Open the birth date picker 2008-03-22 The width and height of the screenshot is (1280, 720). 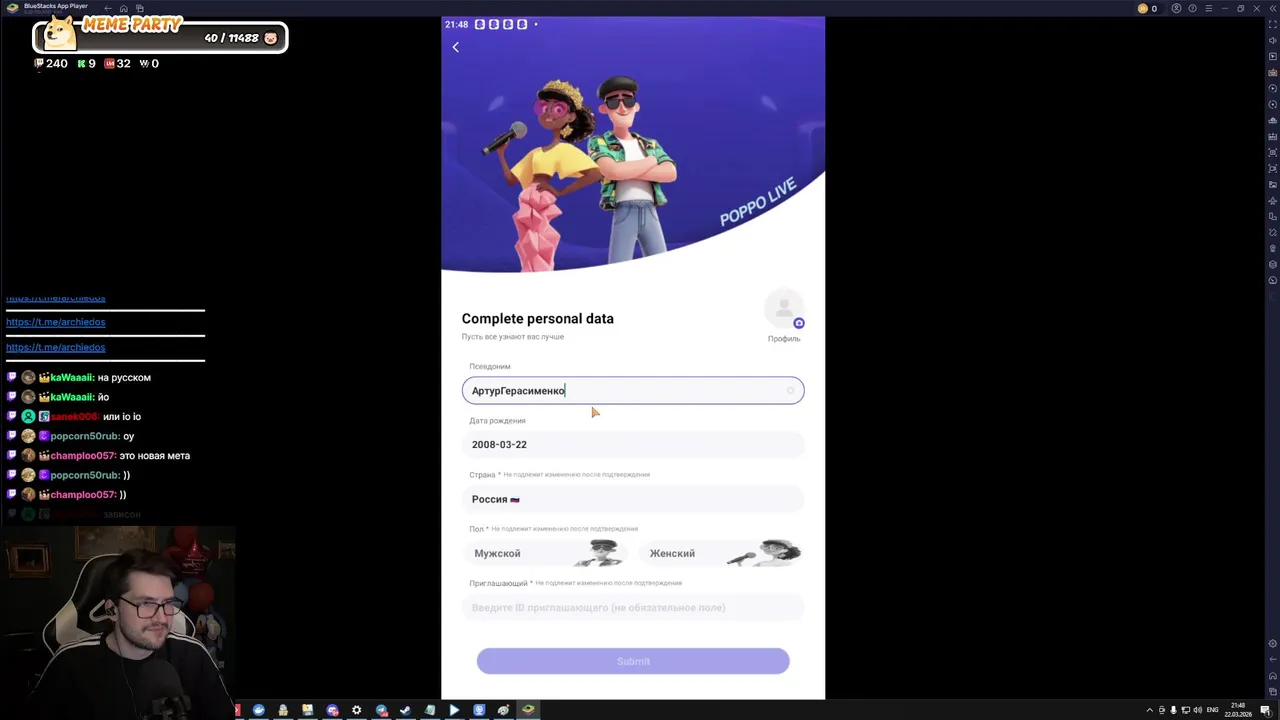(633, 445)
